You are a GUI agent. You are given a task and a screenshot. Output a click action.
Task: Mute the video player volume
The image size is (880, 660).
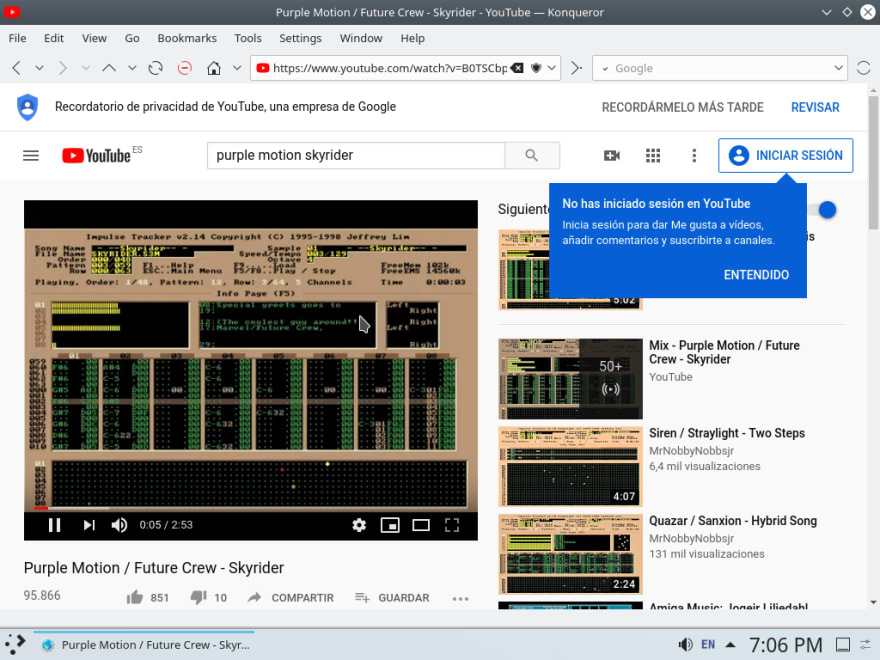tap(119, 525)
